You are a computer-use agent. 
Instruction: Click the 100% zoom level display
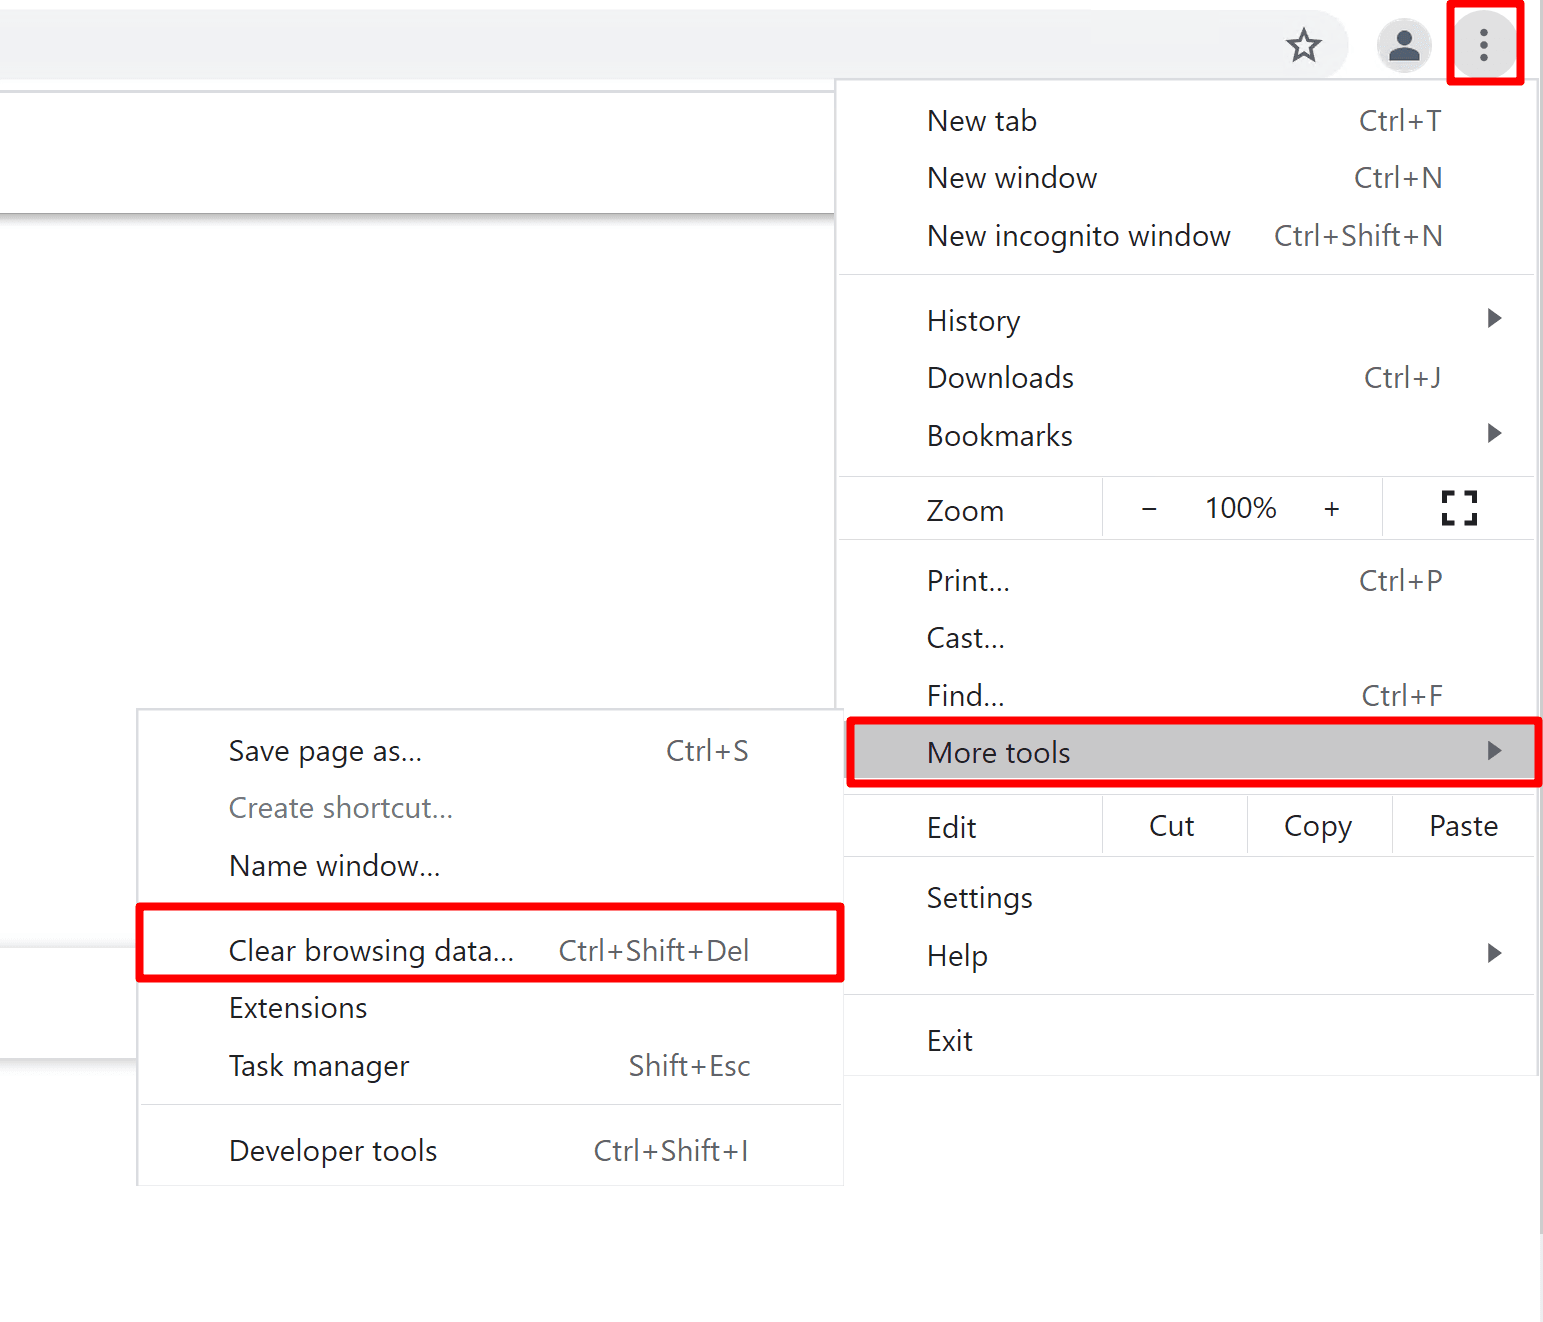tap(1240, 508)
